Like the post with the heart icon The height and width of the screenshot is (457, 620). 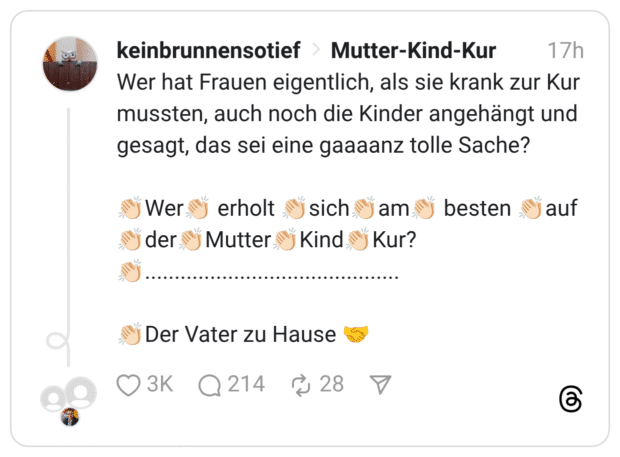[129, 385]
